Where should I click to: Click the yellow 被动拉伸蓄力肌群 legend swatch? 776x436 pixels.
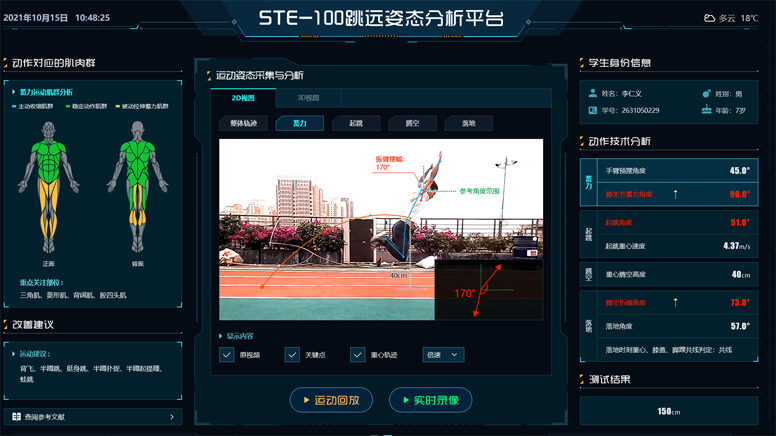118,105
